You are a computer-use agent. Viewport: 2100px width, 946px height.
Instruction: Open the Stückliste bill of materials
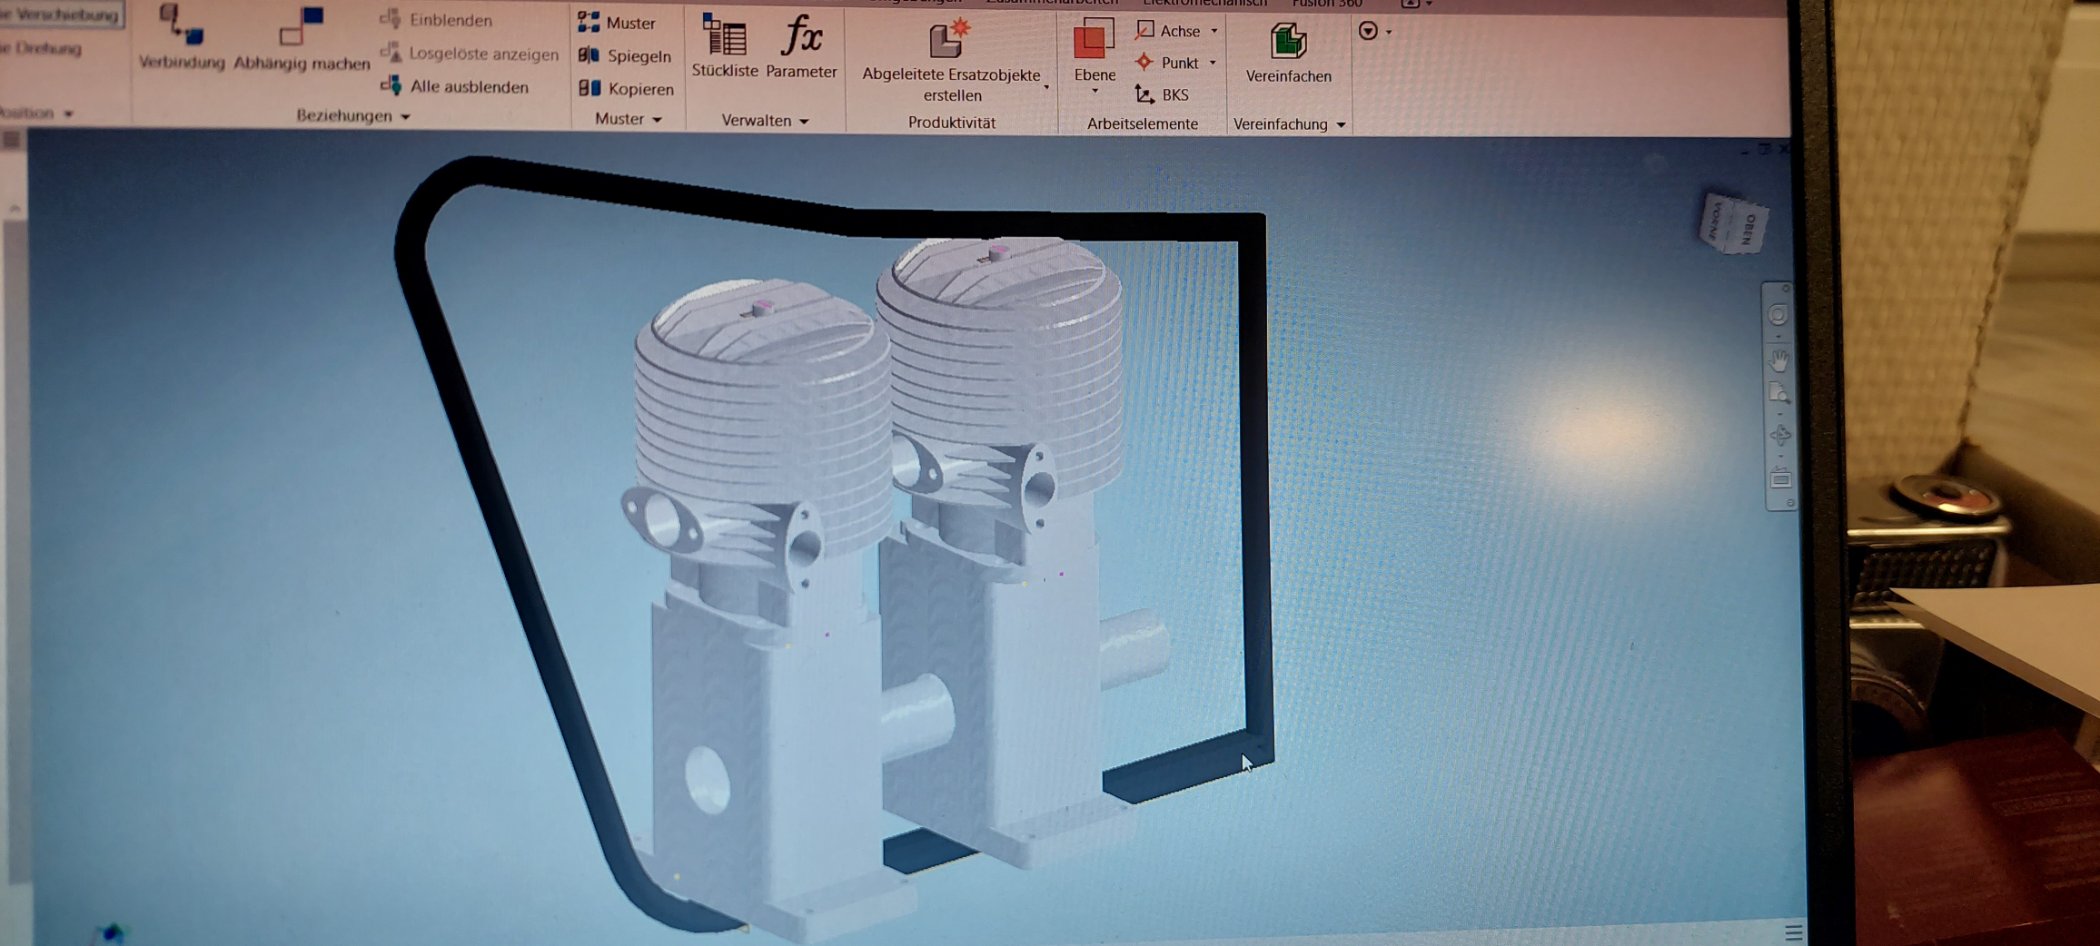click(x=724, y=45)
